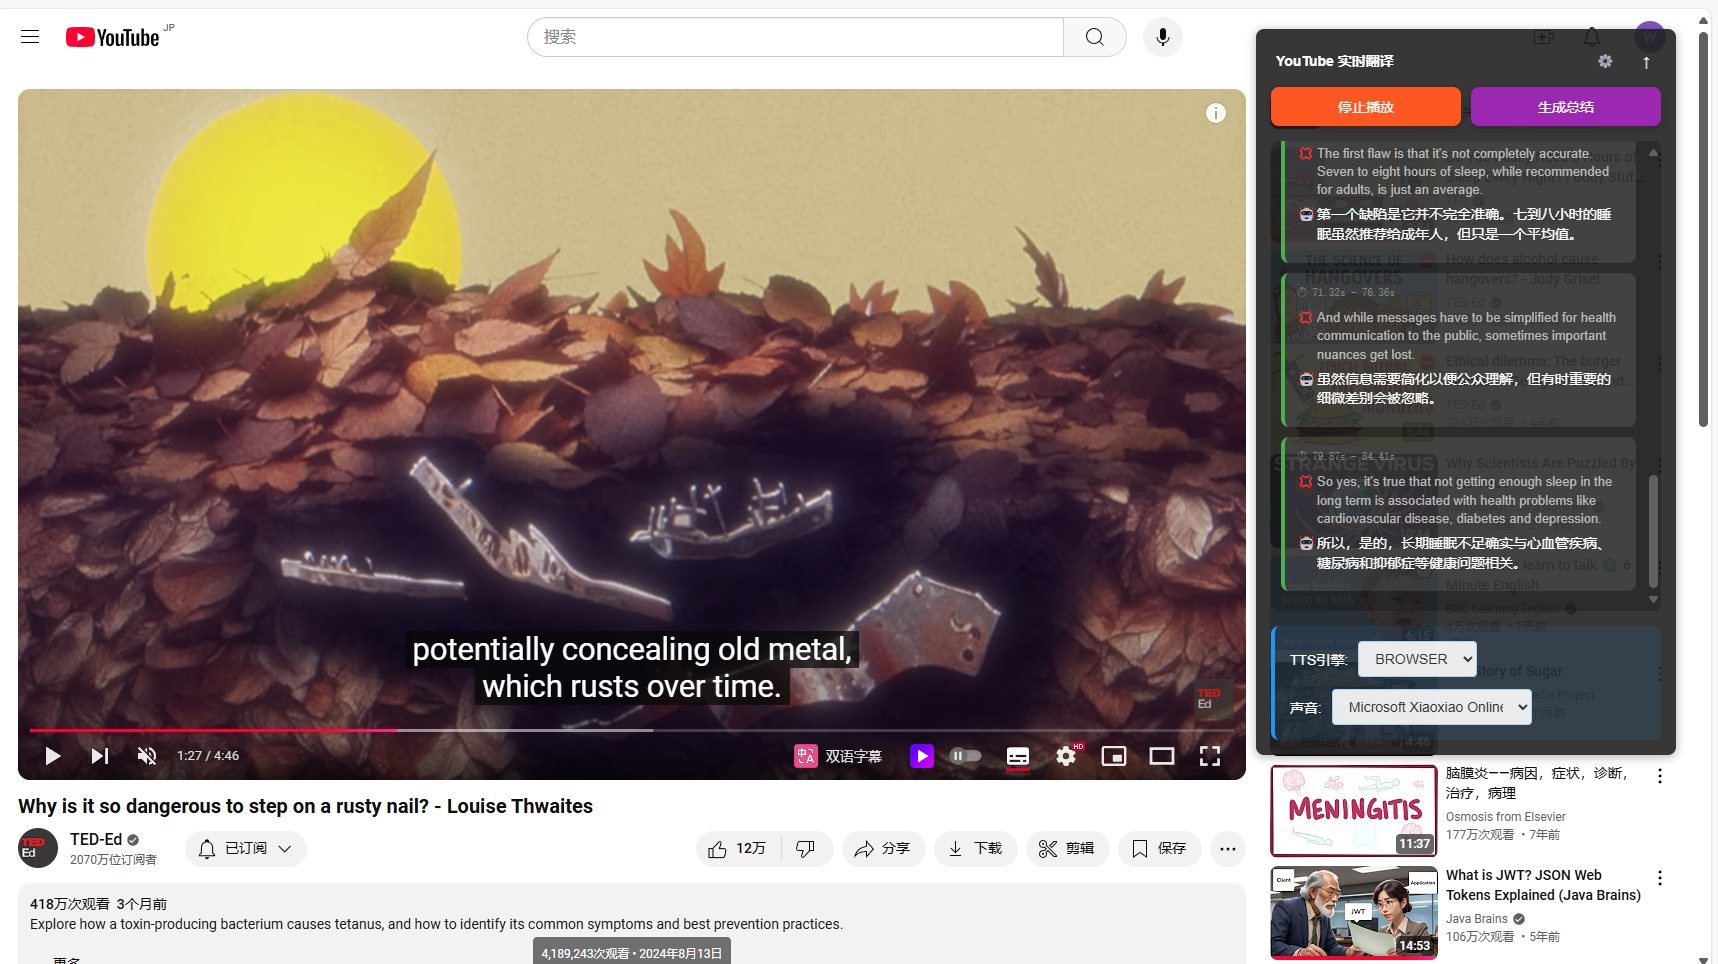Unmute the video with the speaker icon

147,756
